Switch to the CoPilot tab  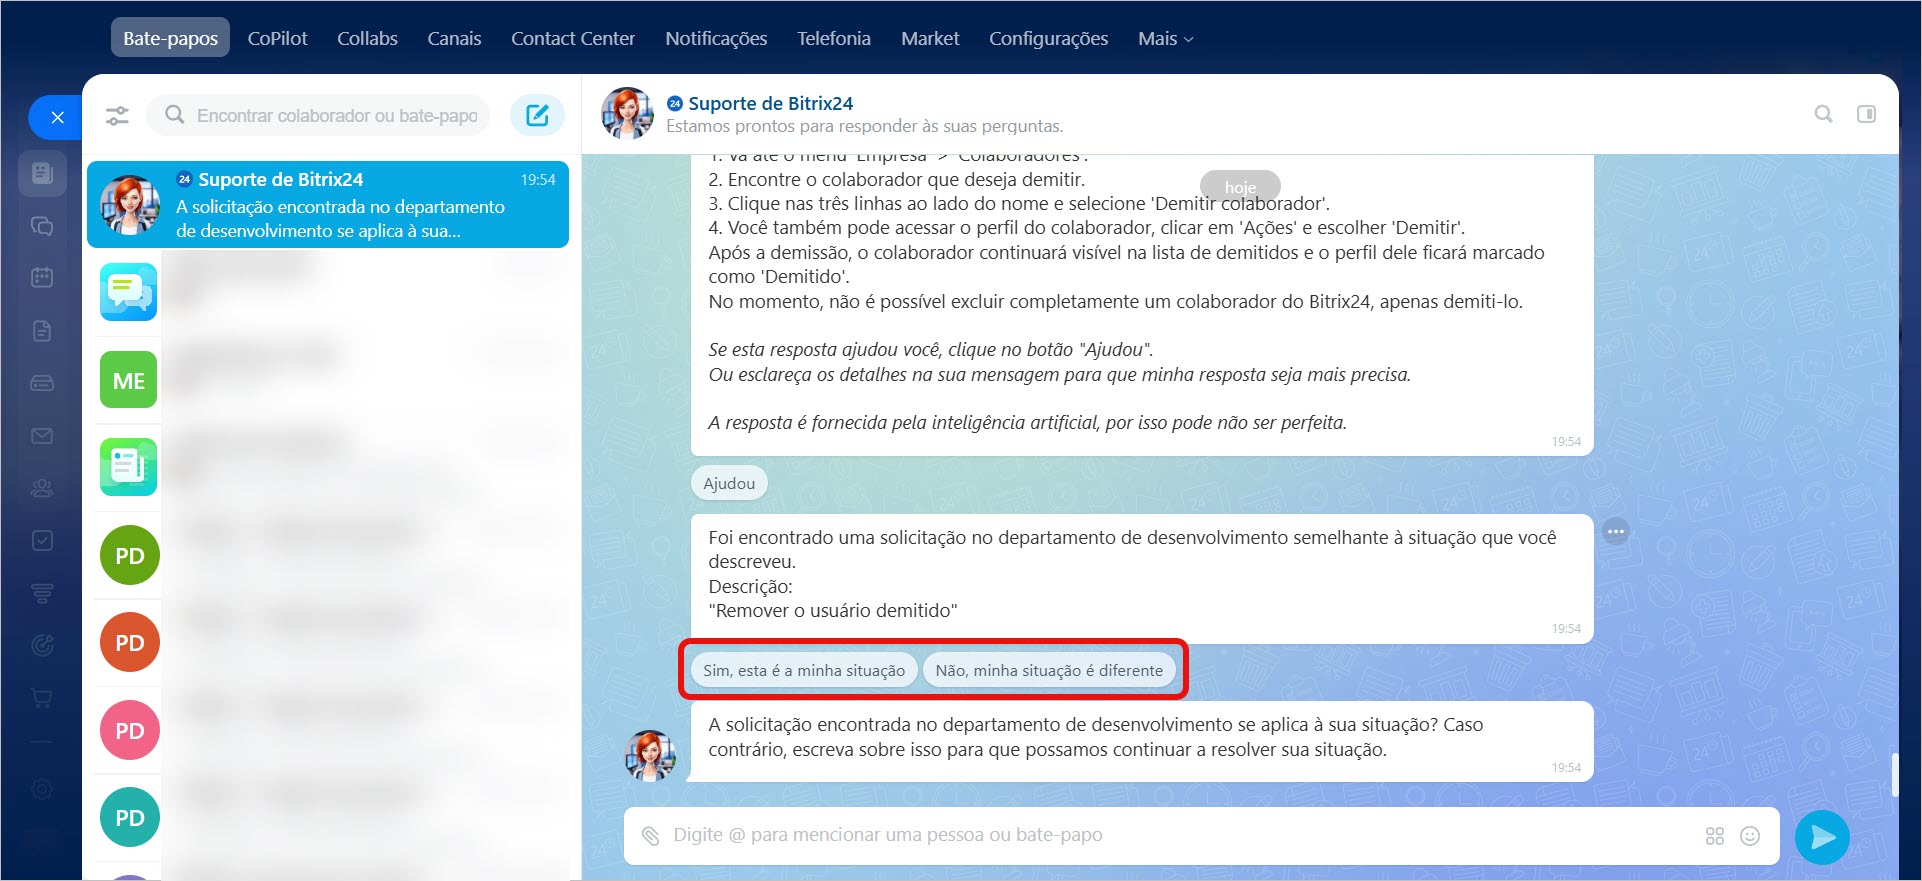[x=277, y=39]
